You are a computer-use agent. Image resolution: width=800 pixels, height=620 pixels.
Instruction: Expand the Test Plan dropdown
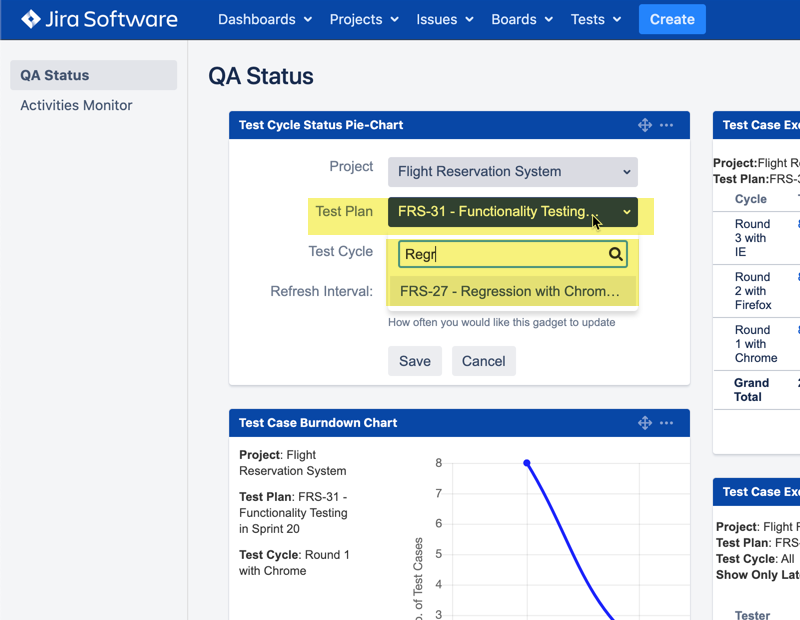pos(512,212)
